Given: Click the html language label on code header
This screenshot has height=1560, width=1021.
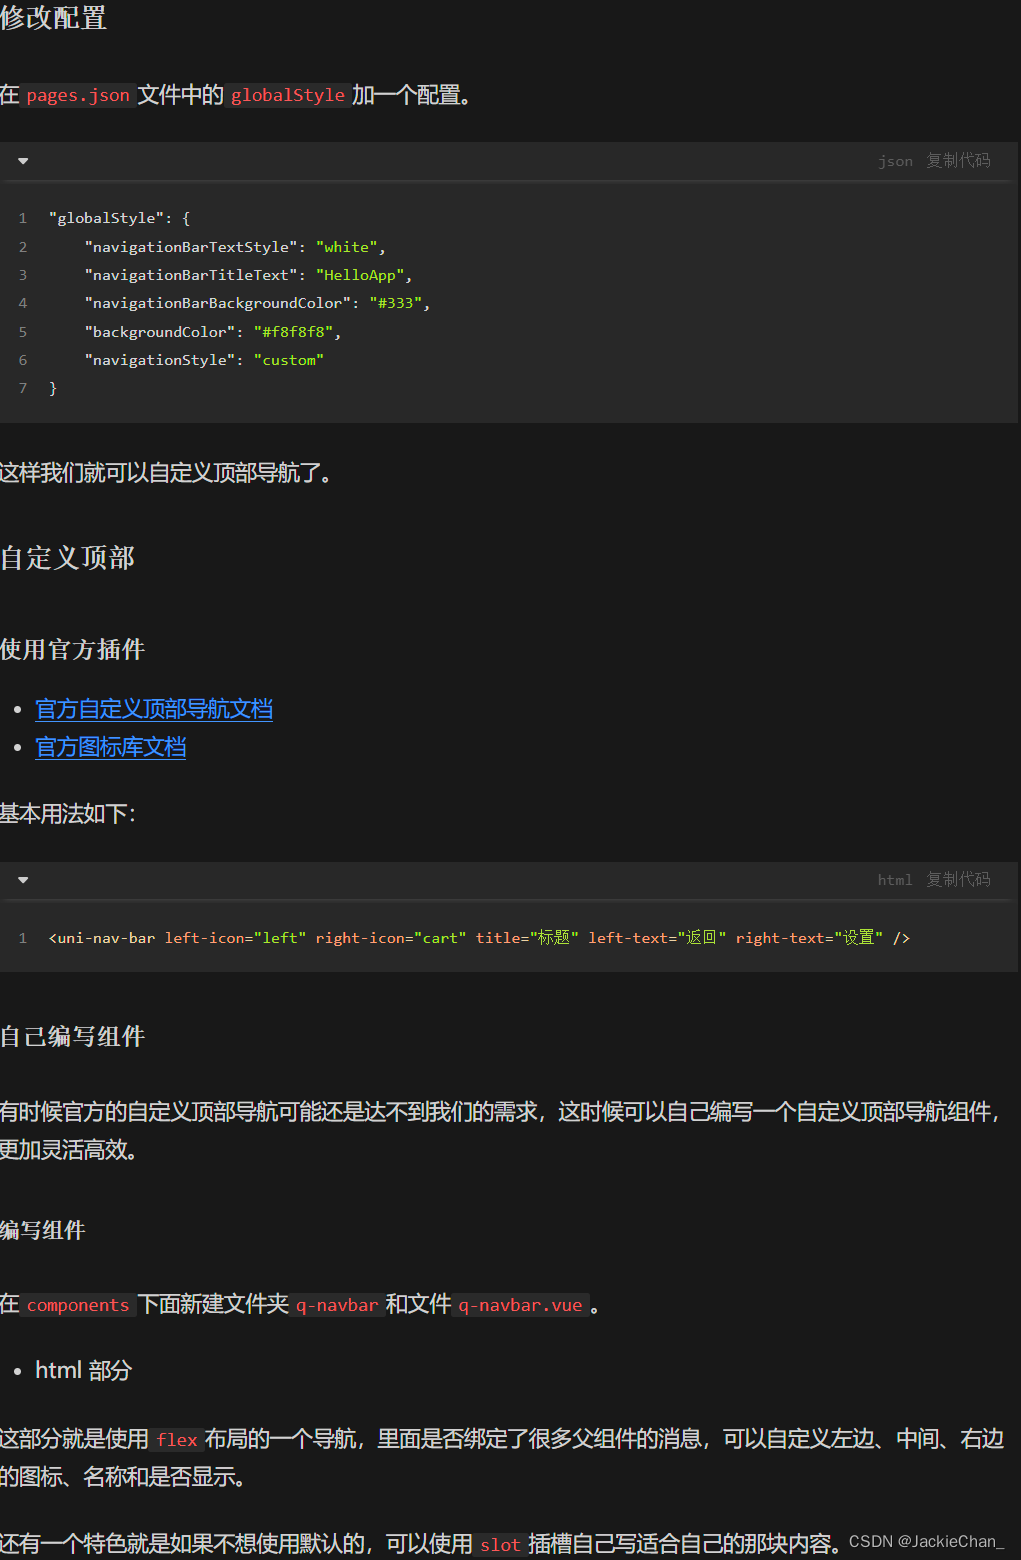Looking at the screenshot, I should [894, 880].
